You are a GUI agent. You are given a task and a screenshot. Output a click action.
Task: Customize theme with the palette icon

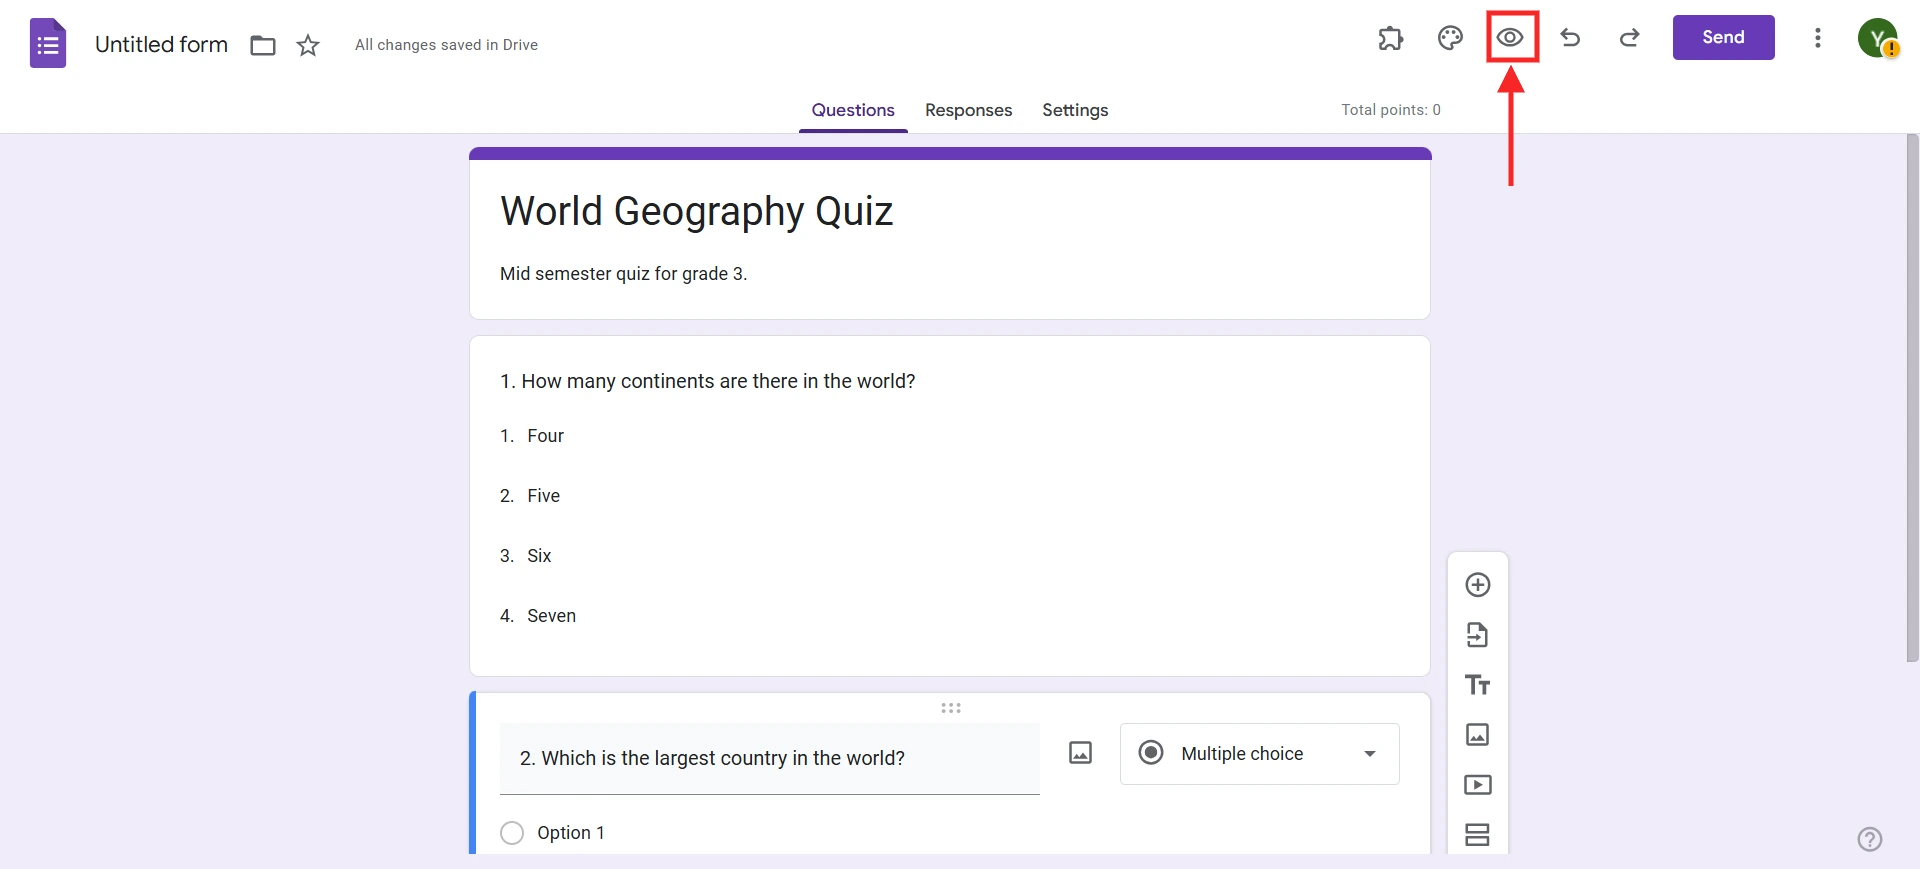tap(1450, 38)
